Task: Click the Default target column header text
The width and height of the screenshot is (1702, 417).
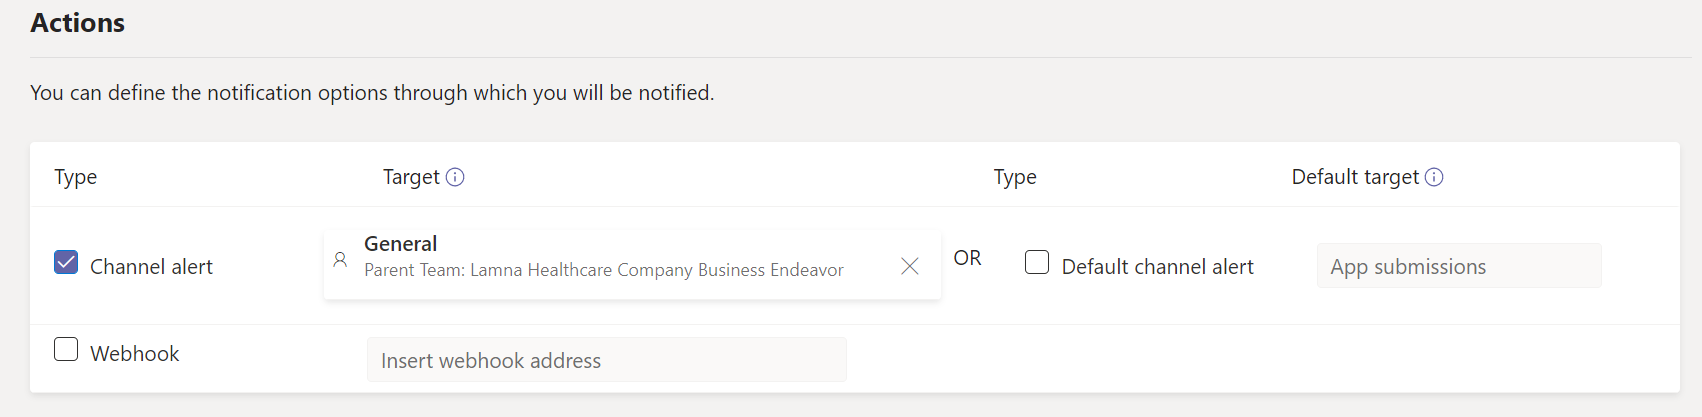Action: [1355, 177]
